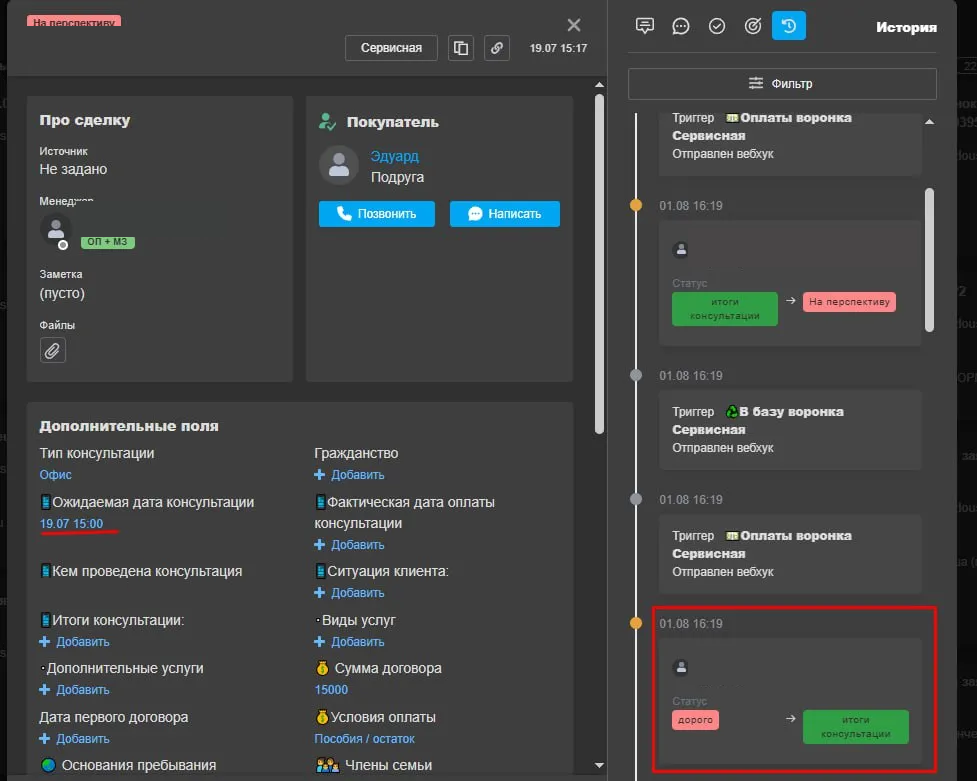Open the Фильтр history filter
Screen dimensions: 977x781
(782, 84)
